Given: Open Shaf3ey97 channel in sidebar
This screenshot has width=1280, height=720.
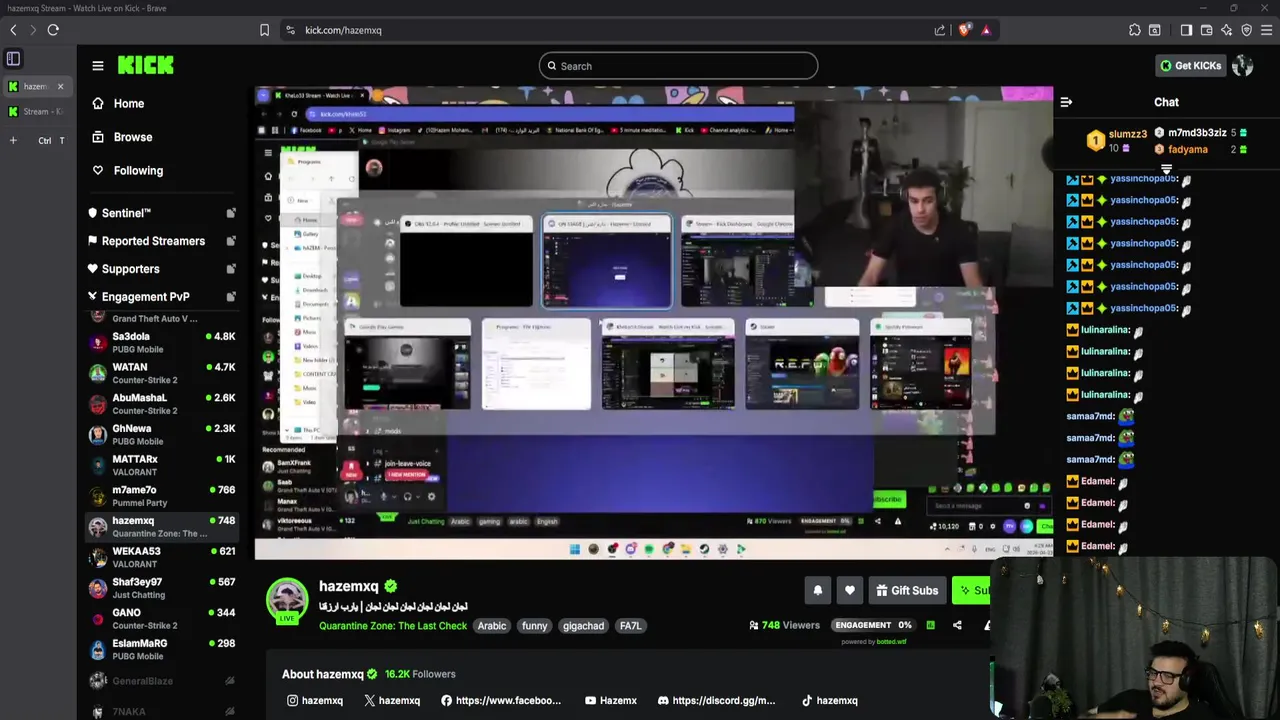Looking at the screenshot, I should click(162, 588).
